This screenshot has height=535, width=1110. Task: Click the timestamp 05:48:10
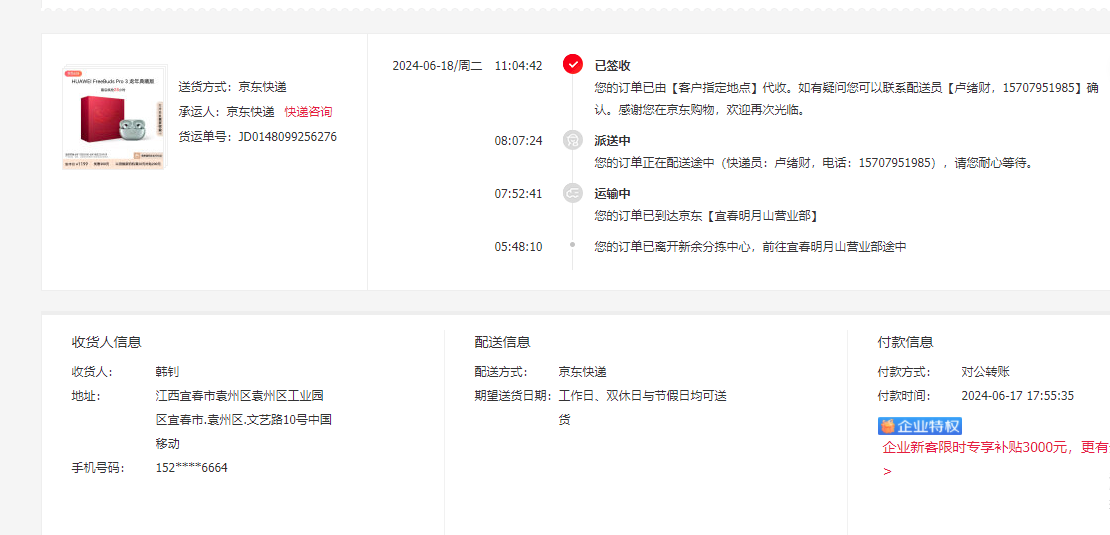[x=518, y=246]
